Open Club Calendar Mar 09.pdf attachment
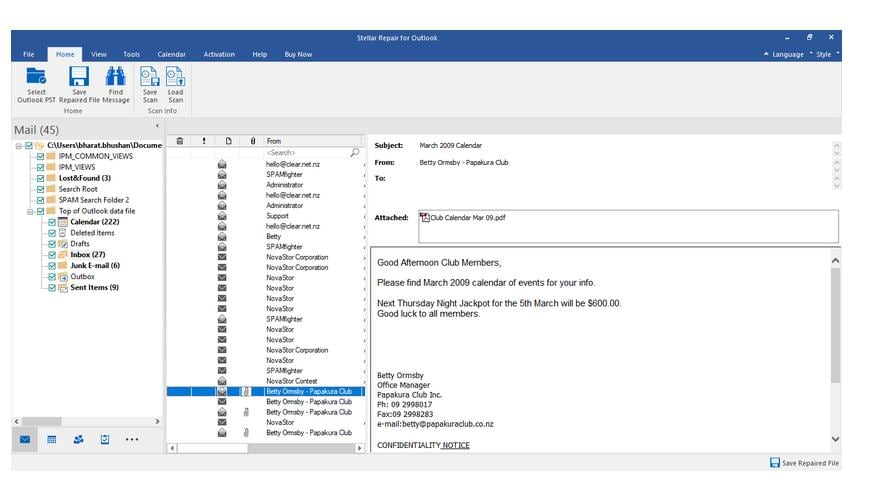The image size is (875, 487). [x=463, y=218]
